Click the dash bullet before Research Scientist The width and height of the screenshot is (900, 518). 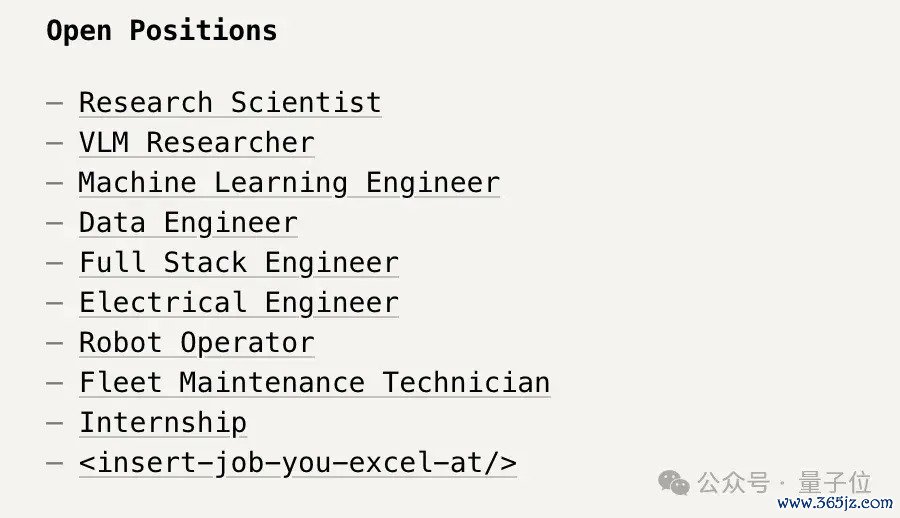[55, 103]
